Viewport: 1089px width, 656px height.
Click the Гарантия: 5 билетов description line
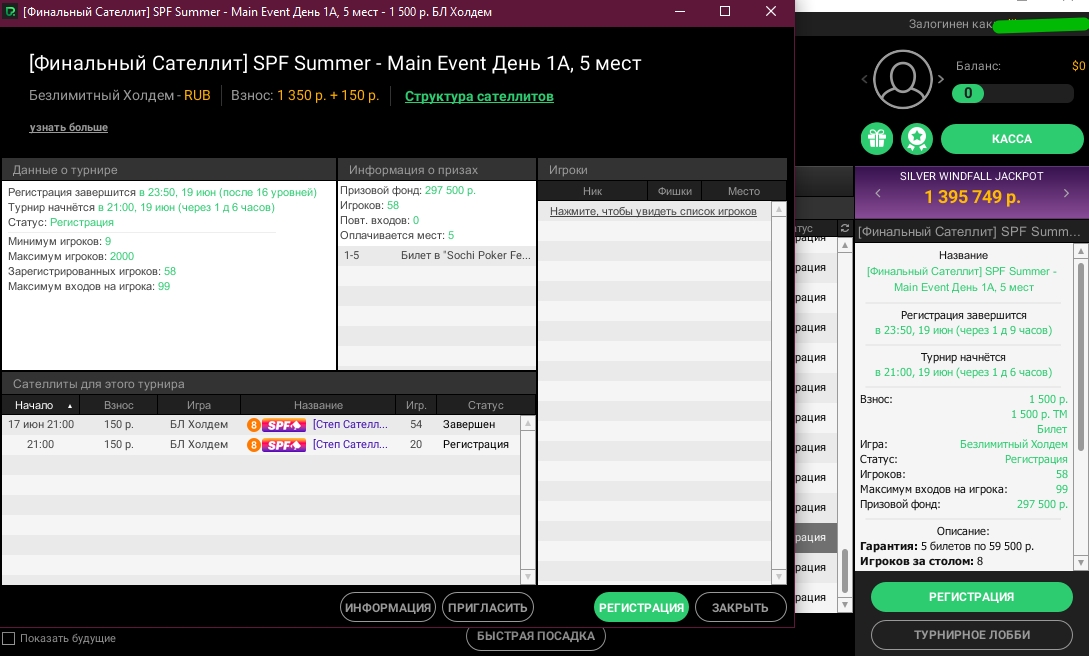point(947,546)
